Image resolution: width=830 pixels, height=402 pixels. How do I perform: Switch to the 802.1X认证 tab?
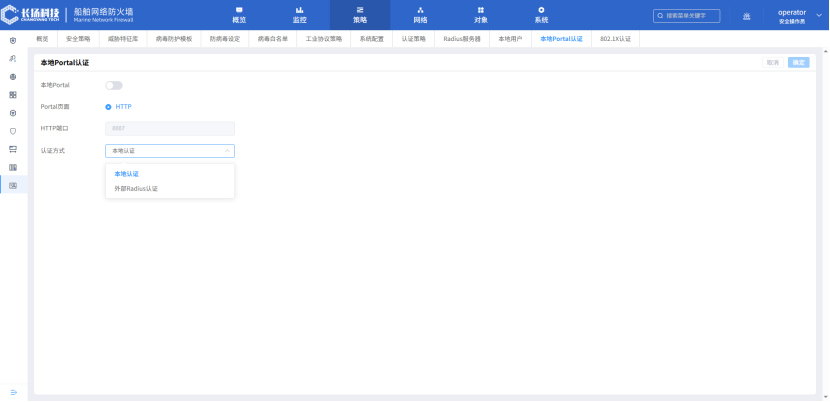[615, 38]
